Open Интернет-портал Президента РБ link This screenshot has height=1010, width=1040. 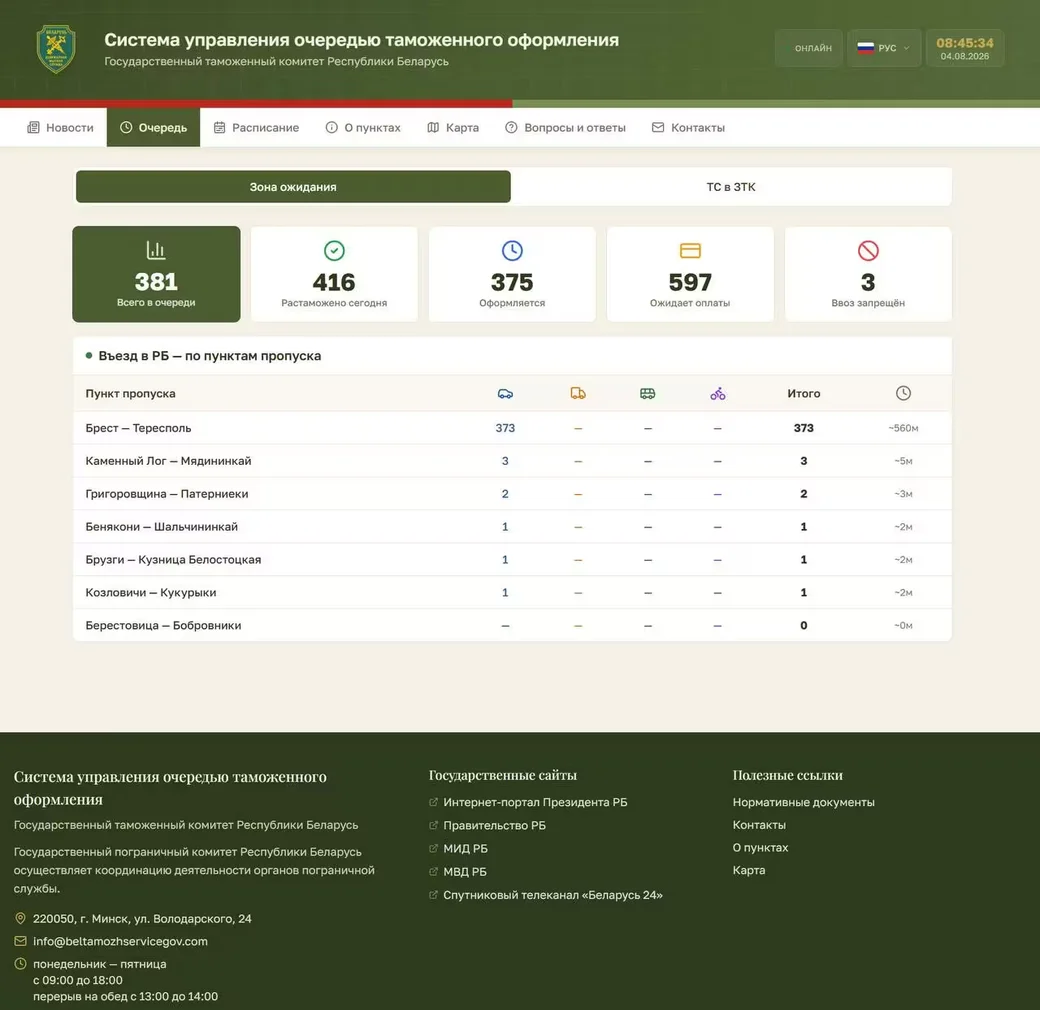click(535, 802)
